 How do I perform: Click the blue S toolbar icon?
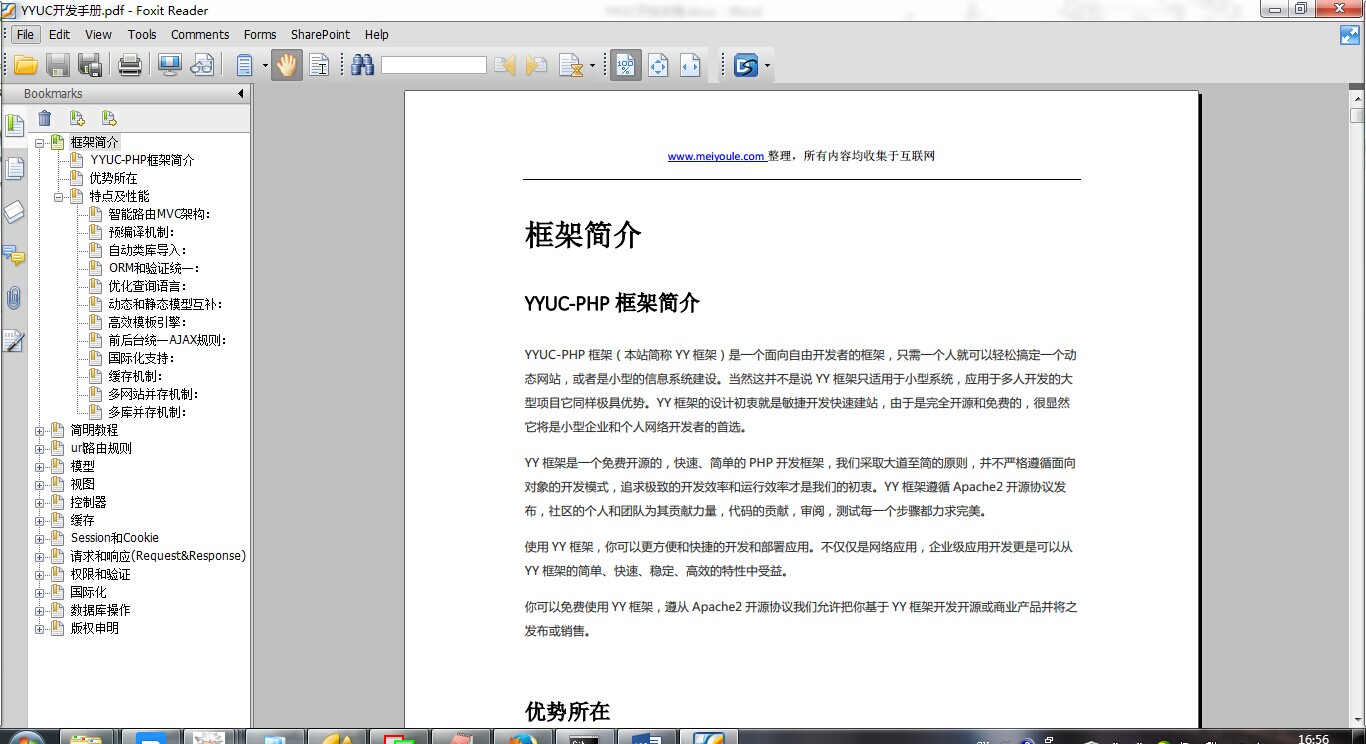tap(746, 66)
